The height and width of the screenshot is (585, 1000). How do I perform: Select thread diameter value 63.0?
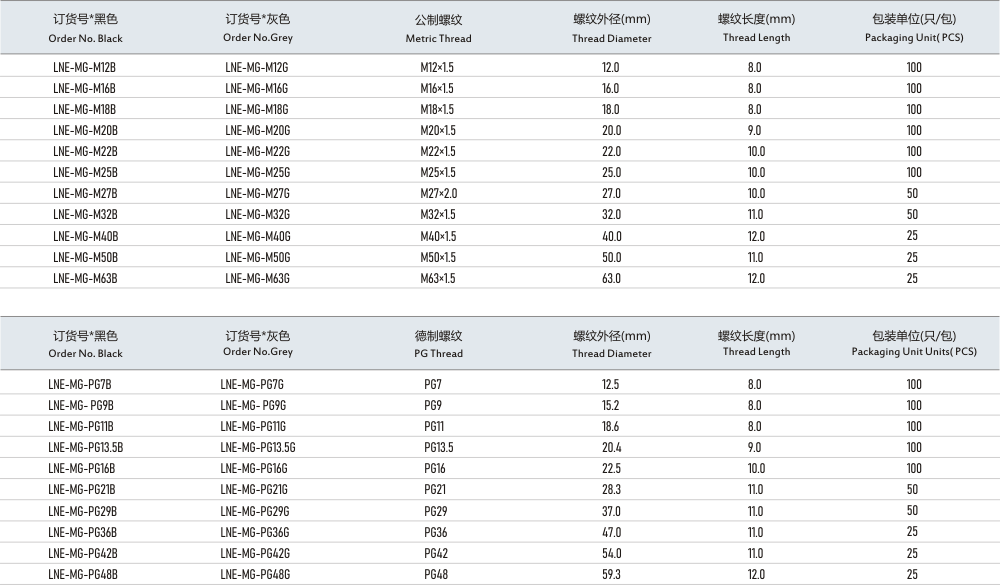[x=611, y=279]
